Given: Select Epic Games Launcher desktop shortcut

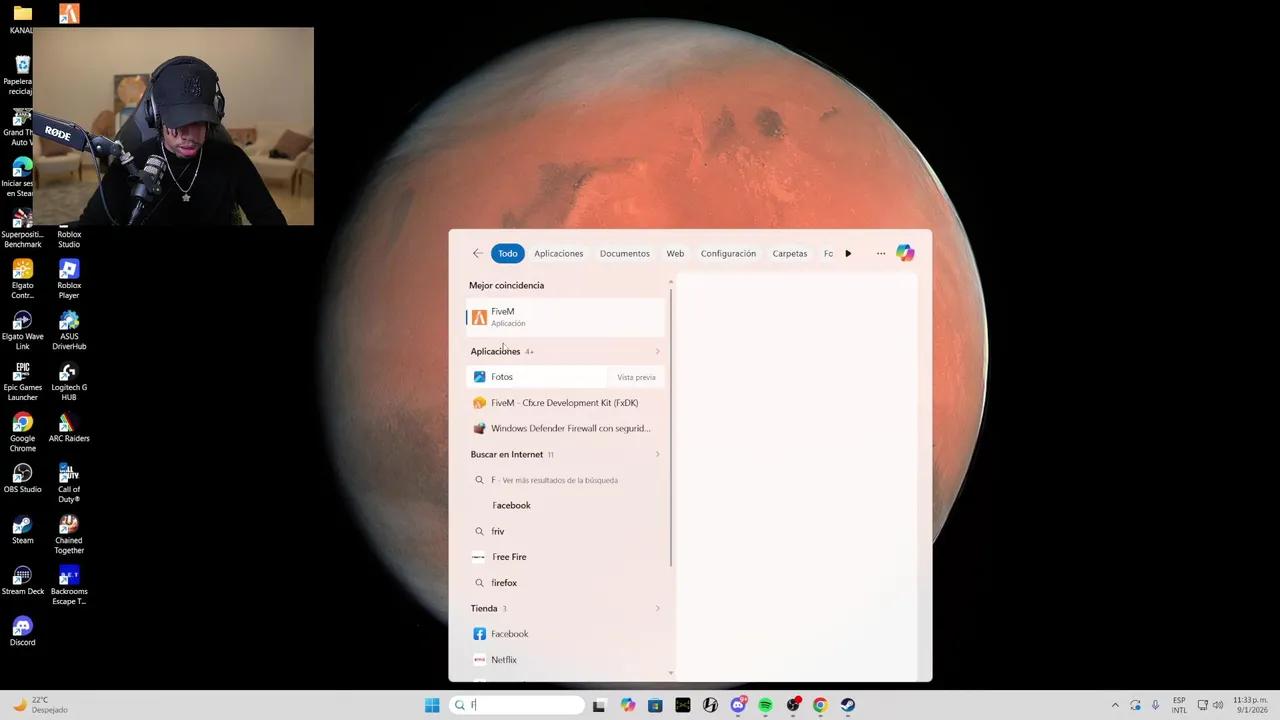Looking at the screenshot, I should point(22,381).
